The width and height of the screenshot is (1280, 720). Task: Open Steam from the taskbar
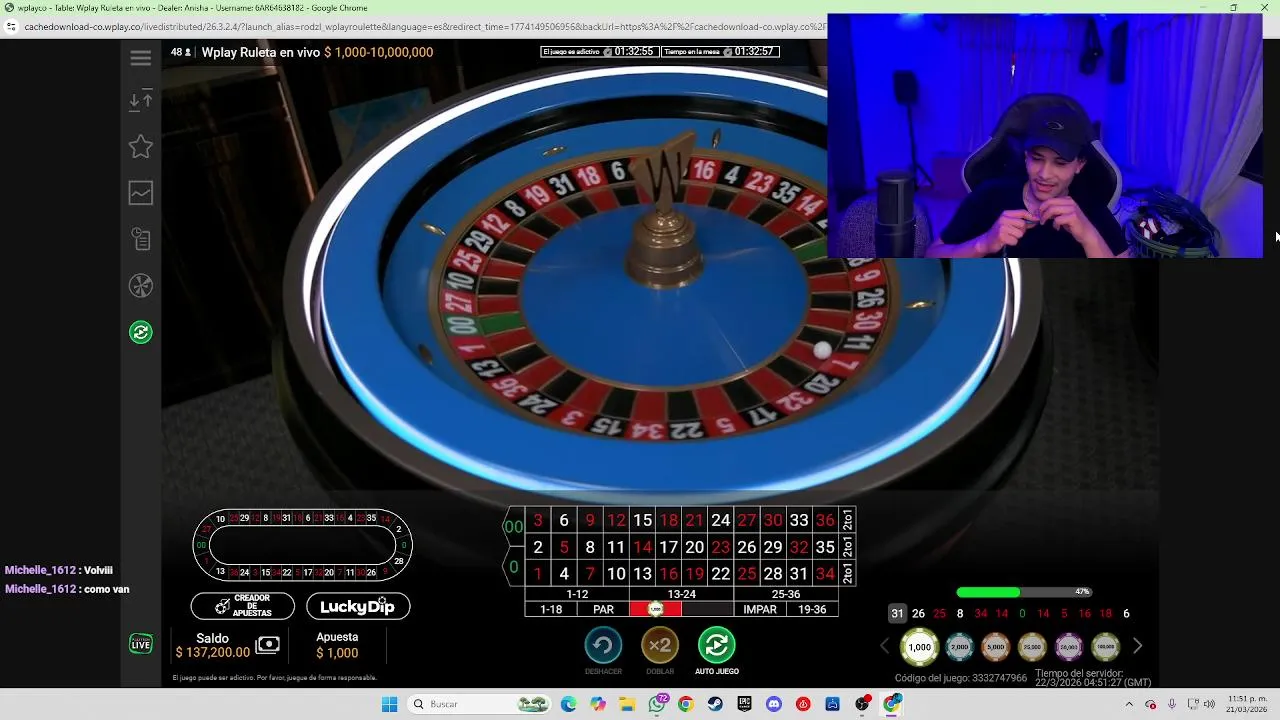pyautogui.click(x=715, y=704)
